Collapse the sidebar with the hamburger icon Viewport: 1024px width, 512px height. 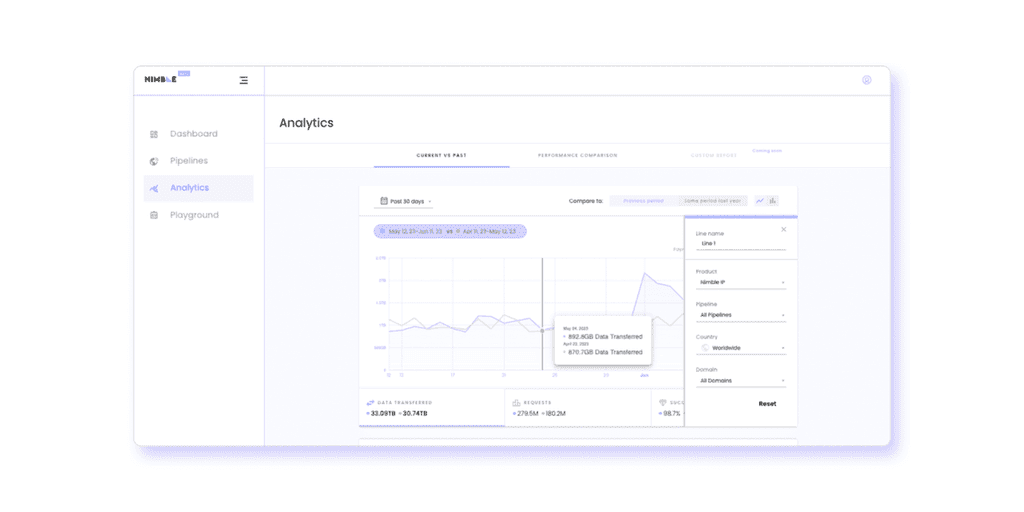tap(244, 80)
